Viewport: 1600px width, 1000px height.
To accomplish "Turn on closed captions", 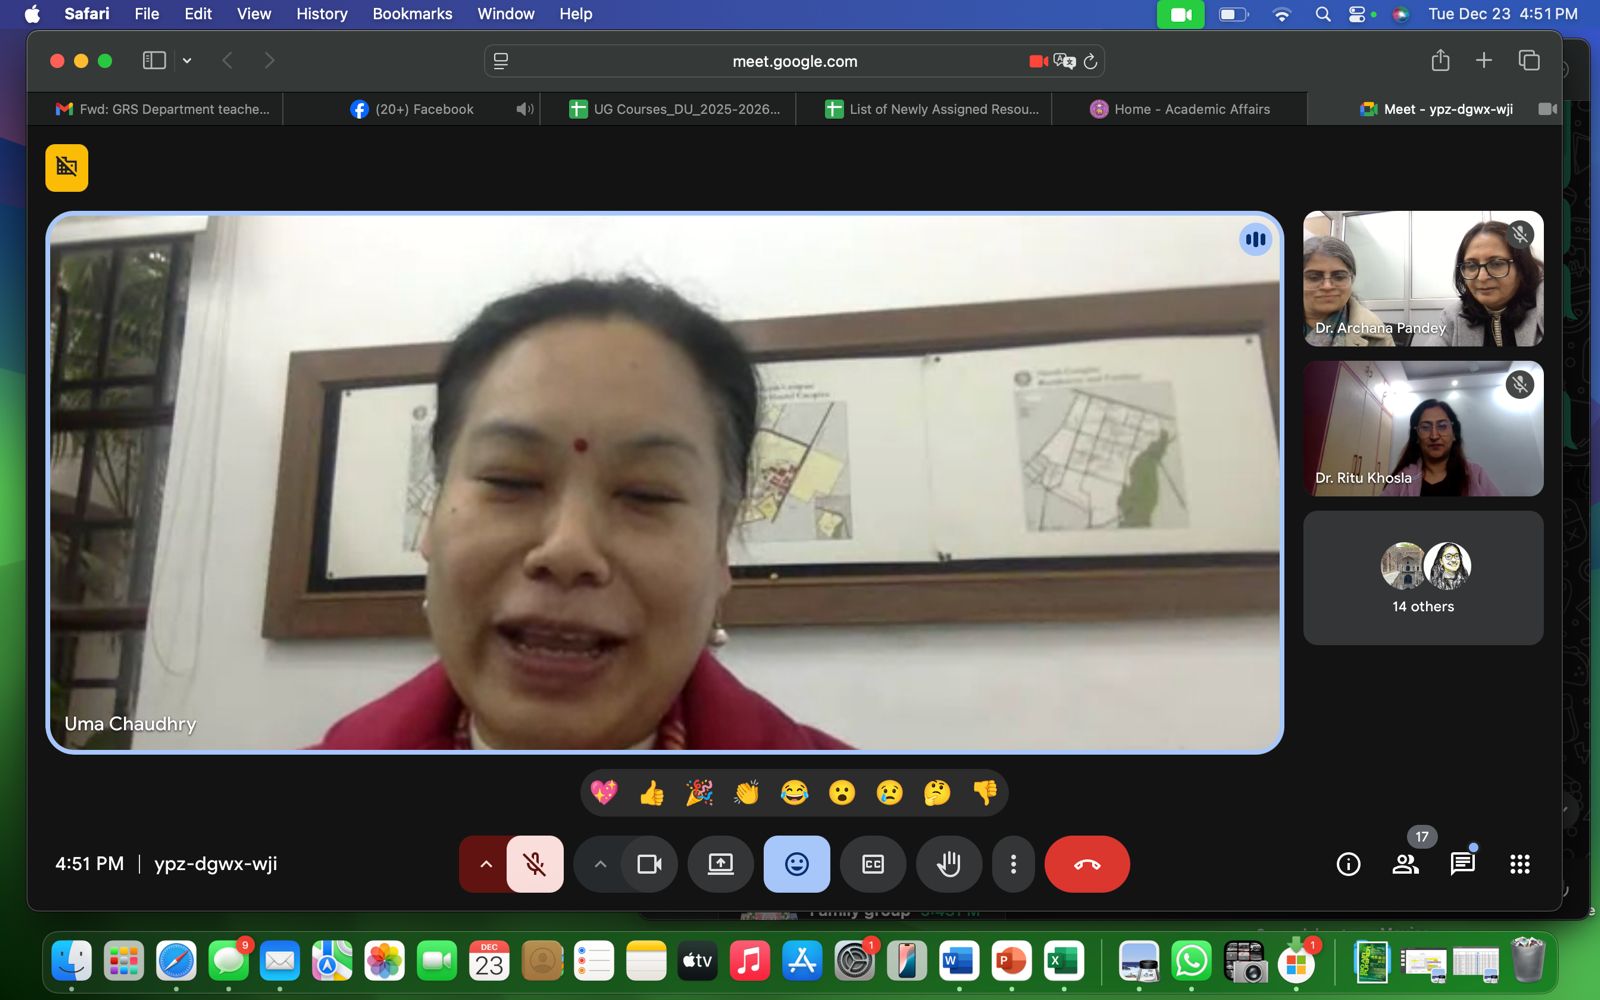I will [873, 864].
